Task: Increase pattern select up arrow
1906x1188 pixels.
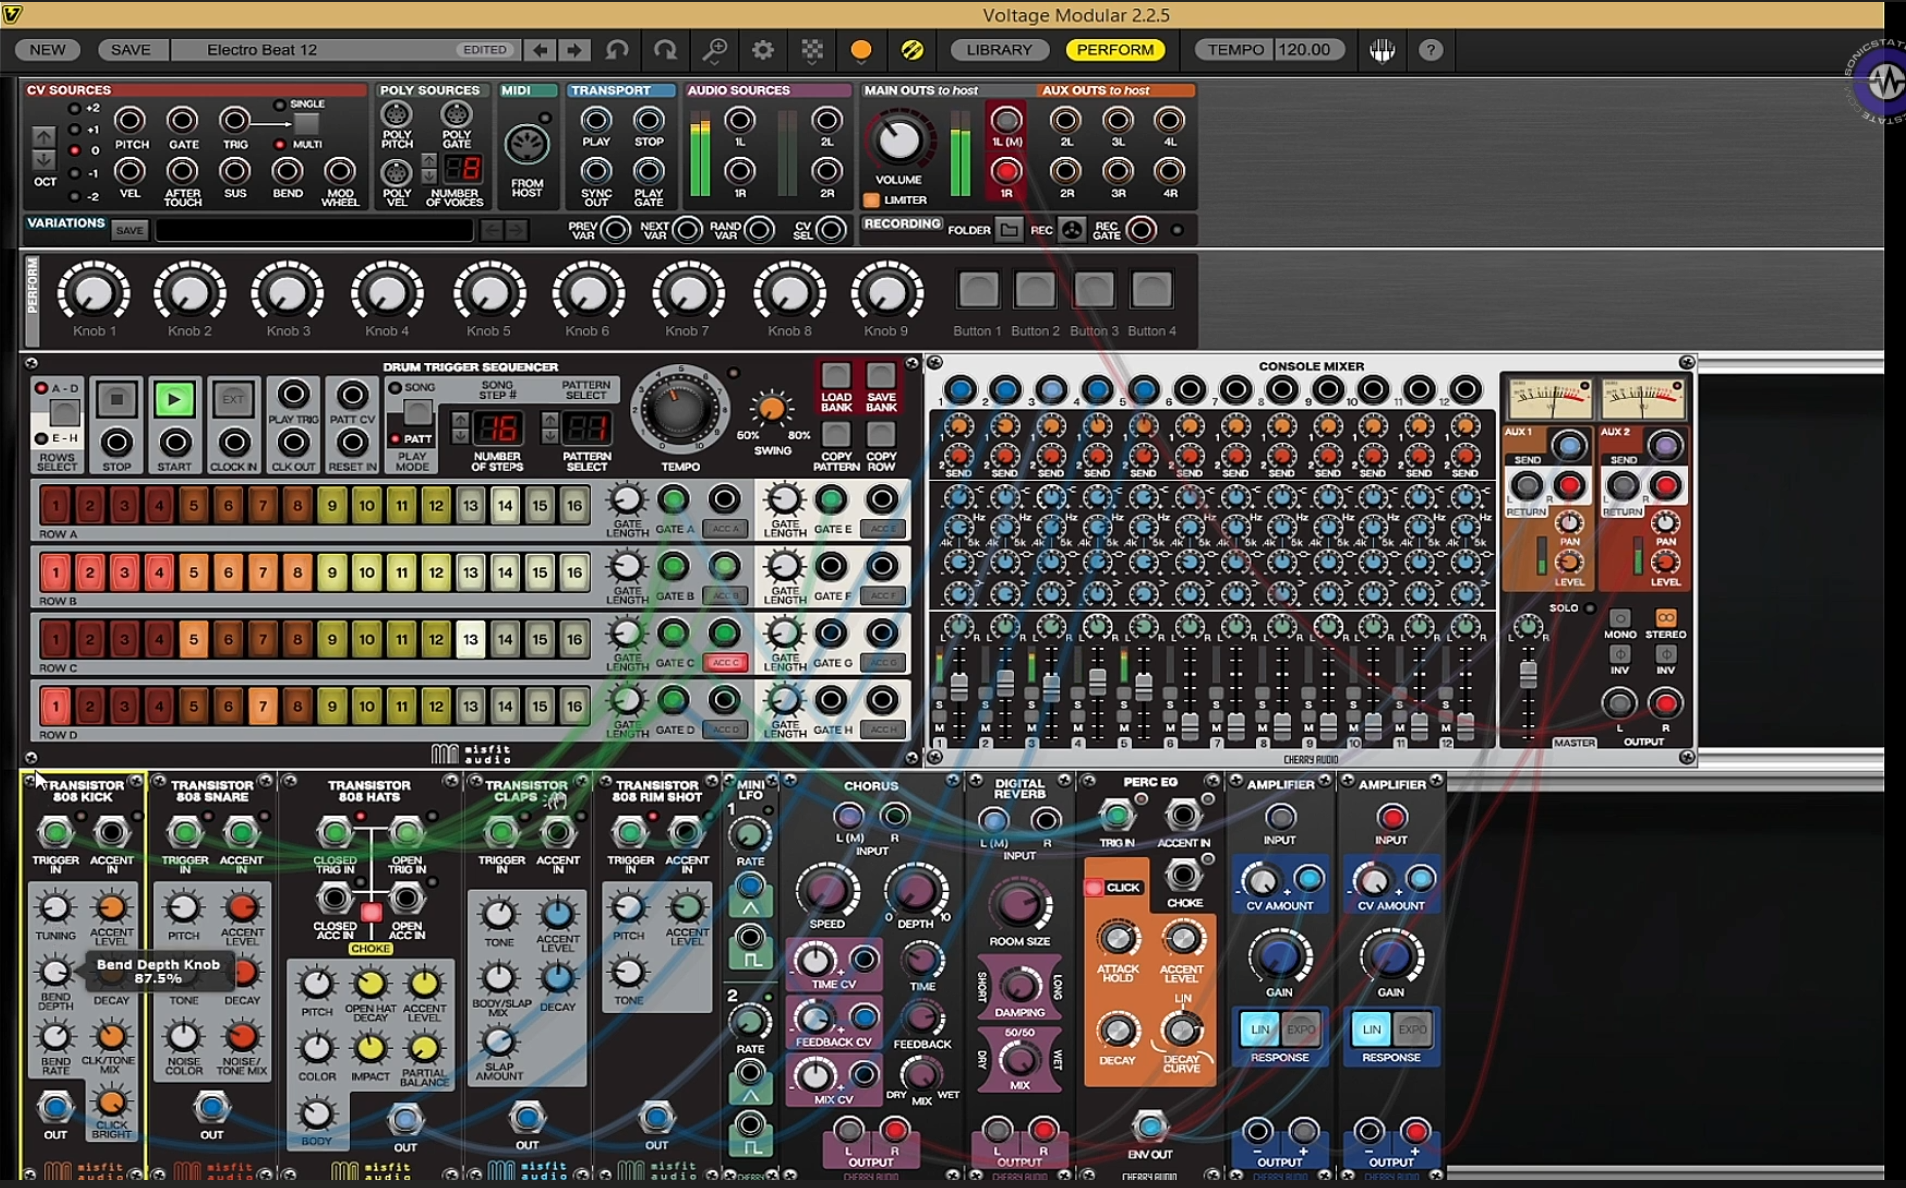Action: [550, 420]
